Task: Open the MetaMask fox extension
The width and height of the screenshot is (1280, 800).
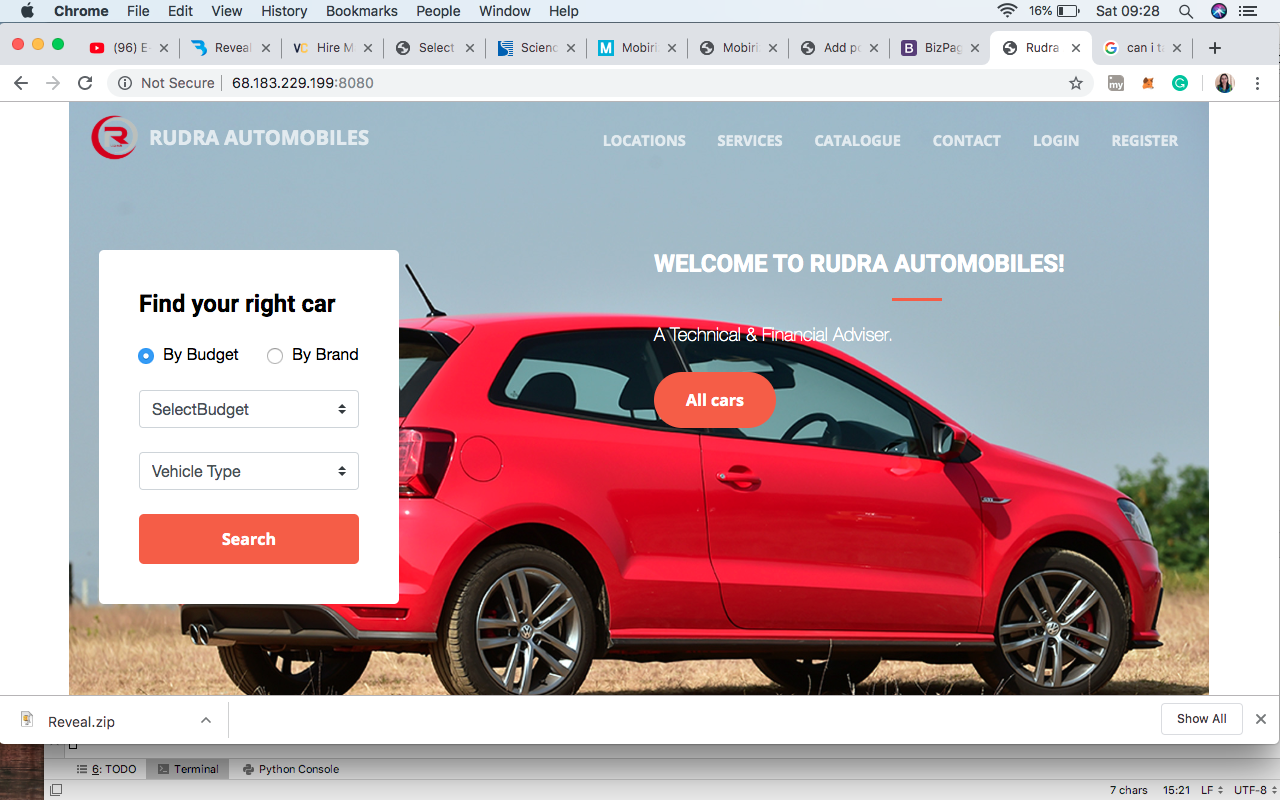Action: point(1148,83)
